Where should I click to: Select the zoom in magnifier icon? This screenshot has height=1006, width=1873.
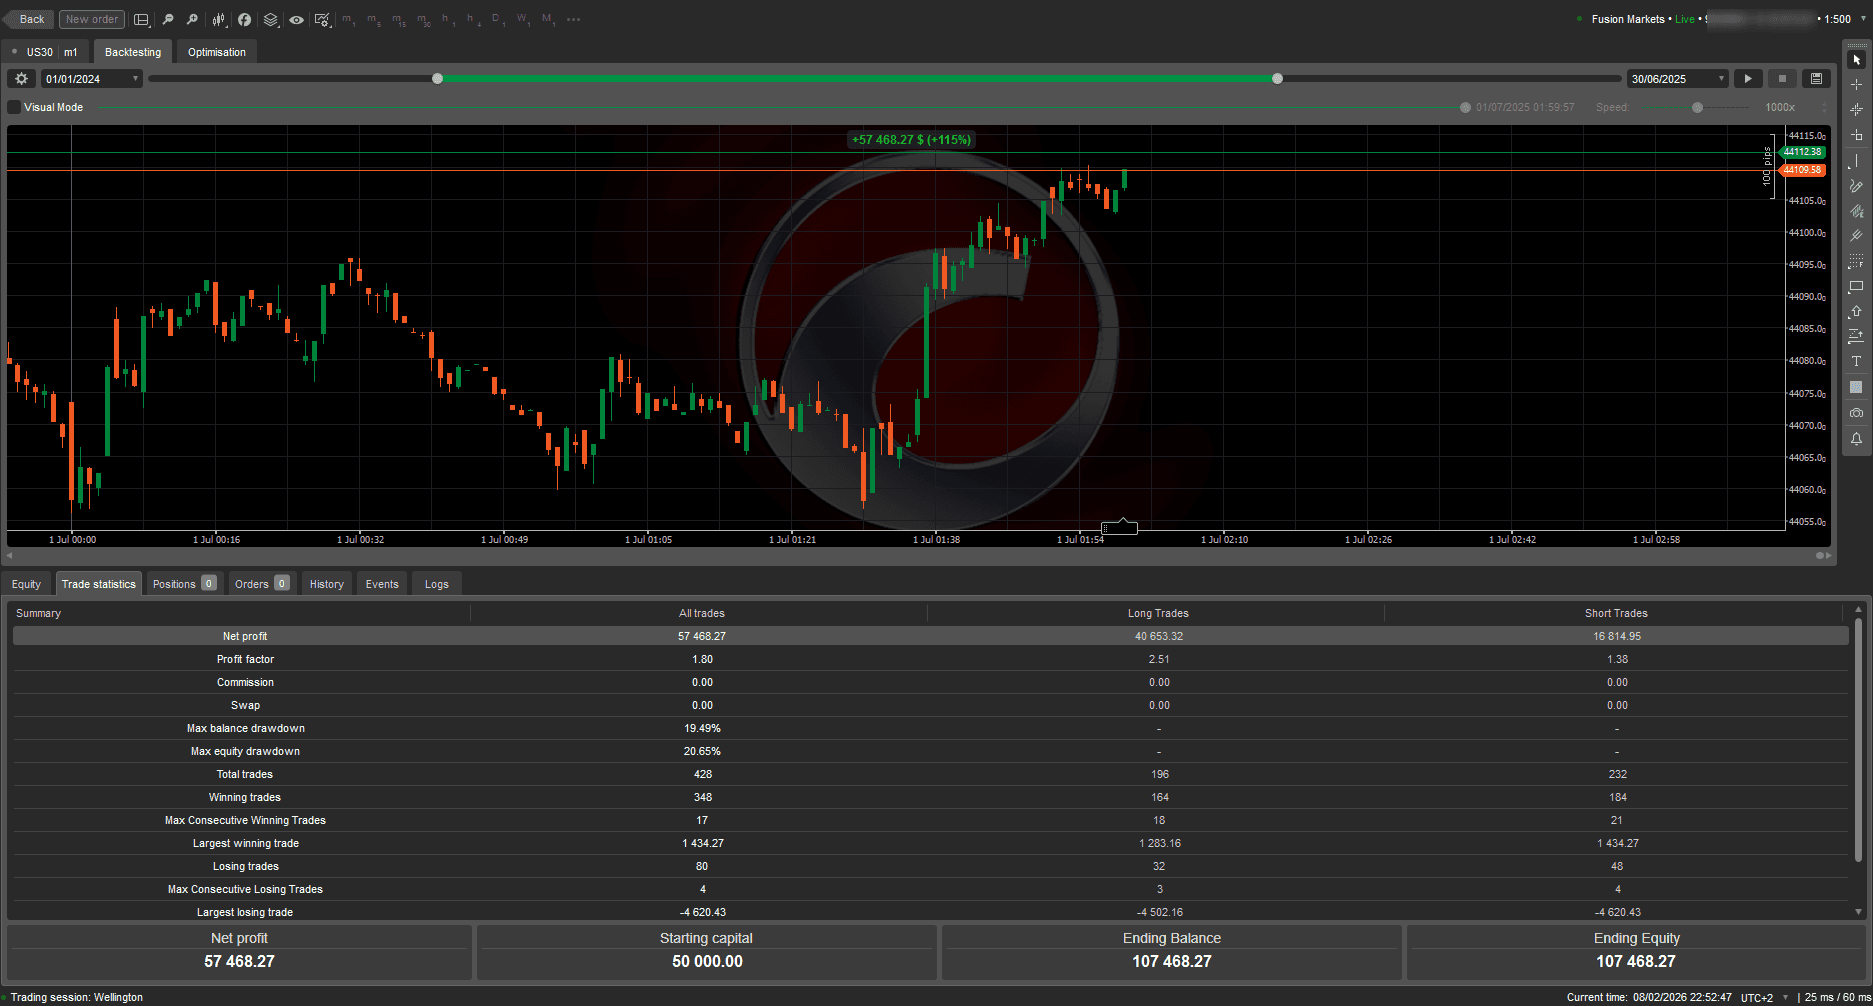(192, 19)
